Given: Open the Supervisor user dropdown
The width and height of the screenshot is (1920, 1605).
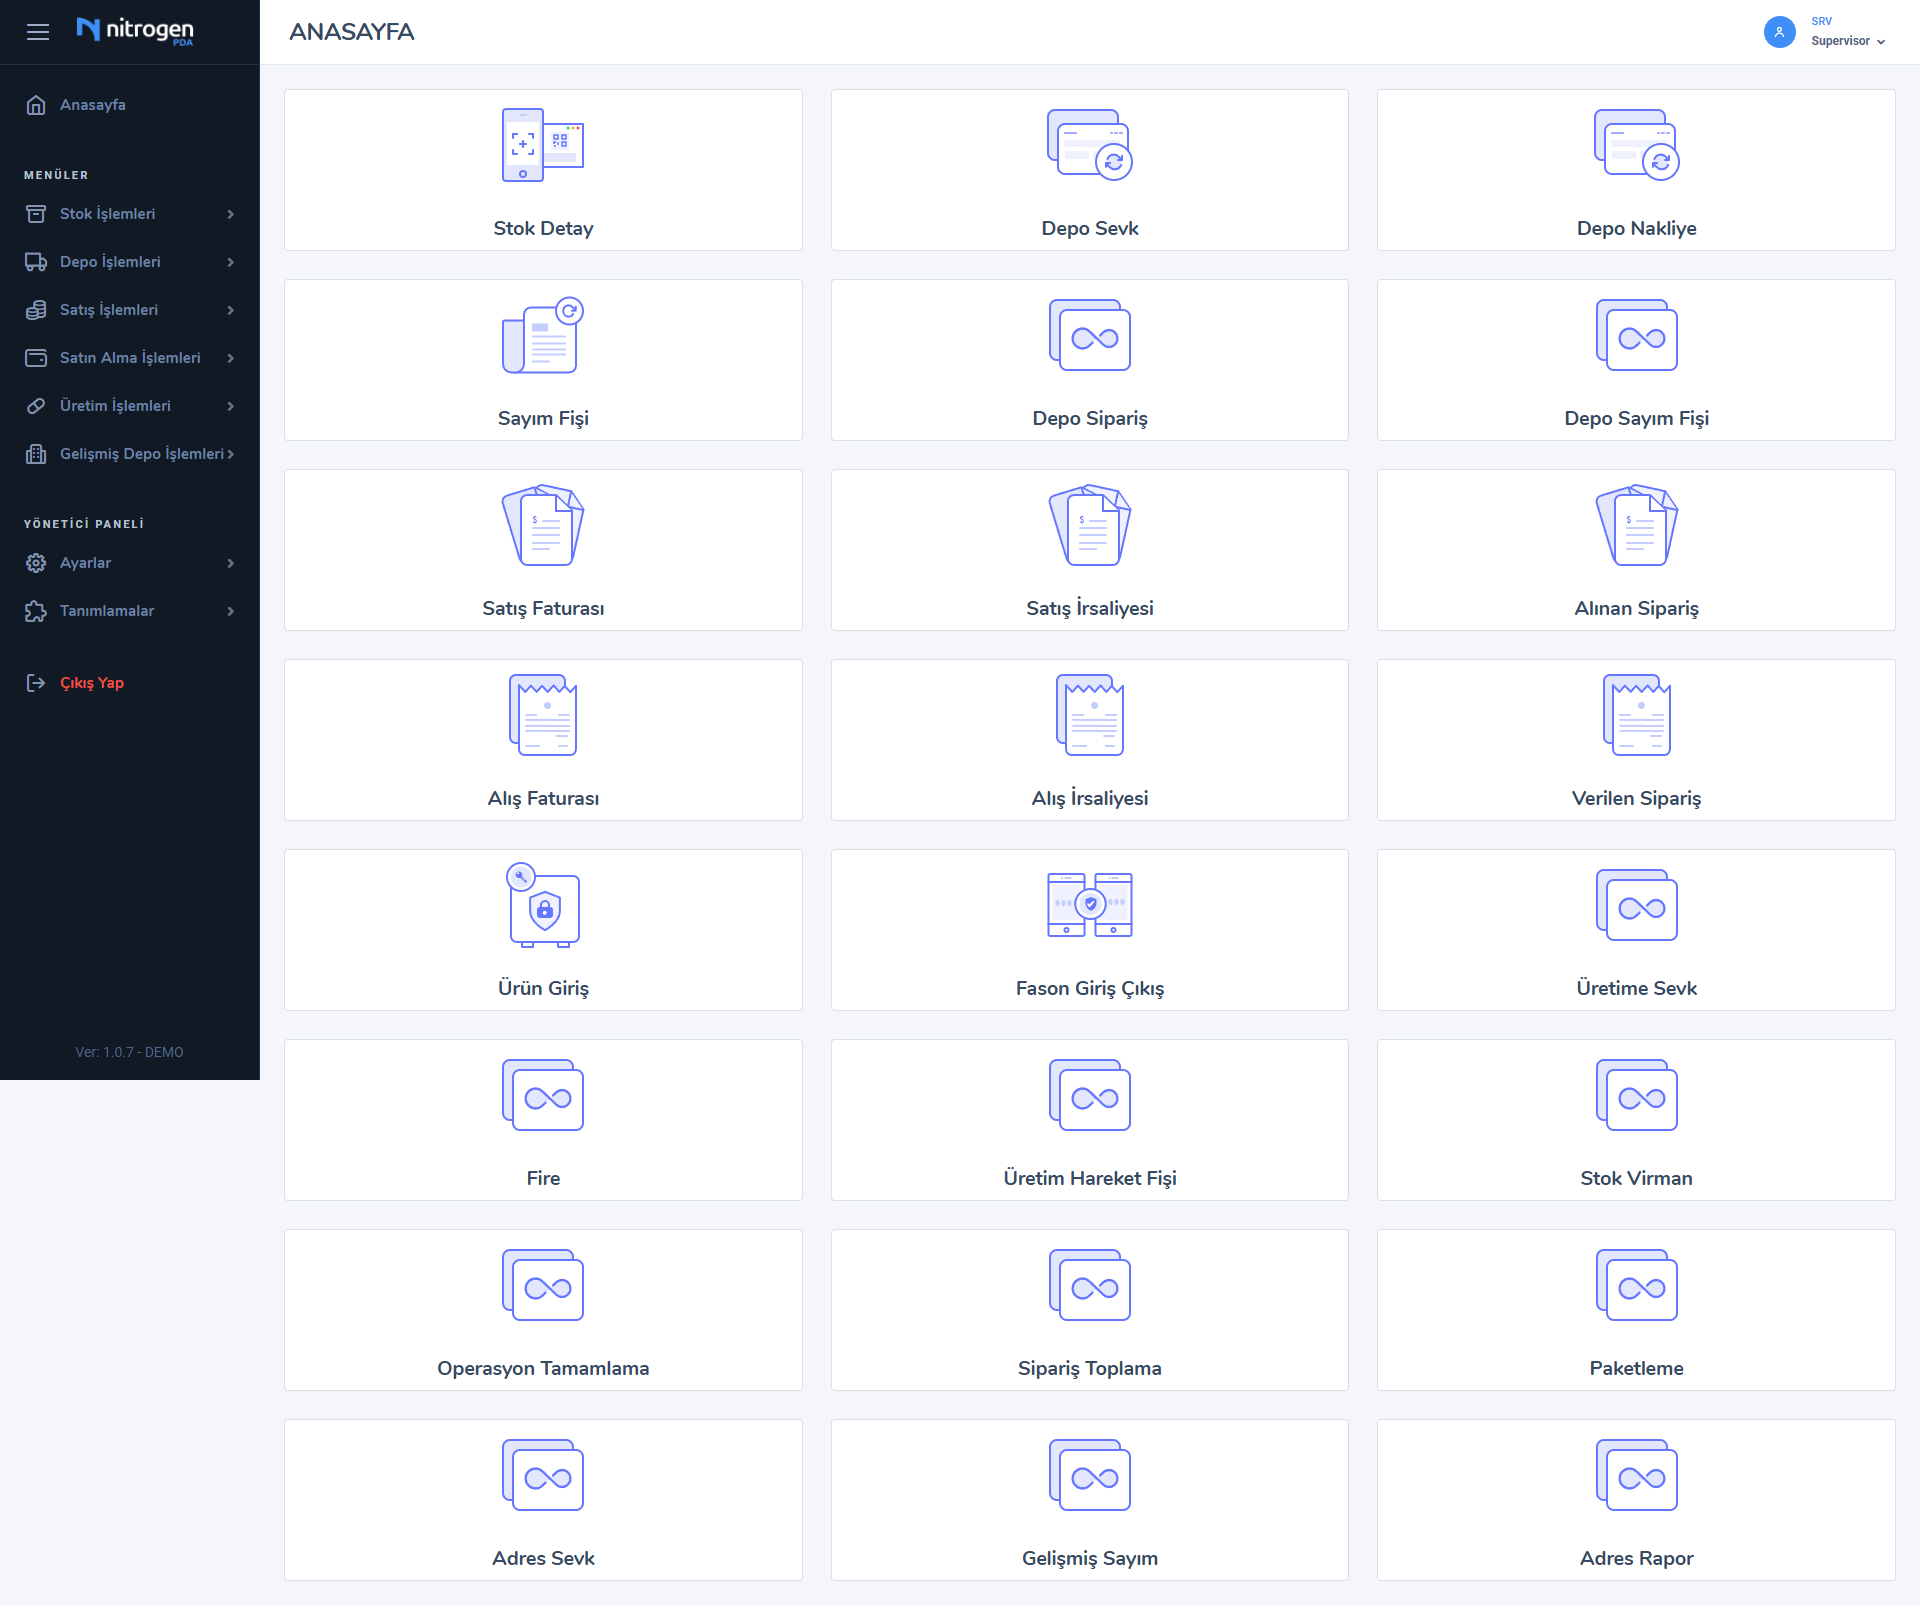Looking at the screenshot, I should click(1847, 41).
